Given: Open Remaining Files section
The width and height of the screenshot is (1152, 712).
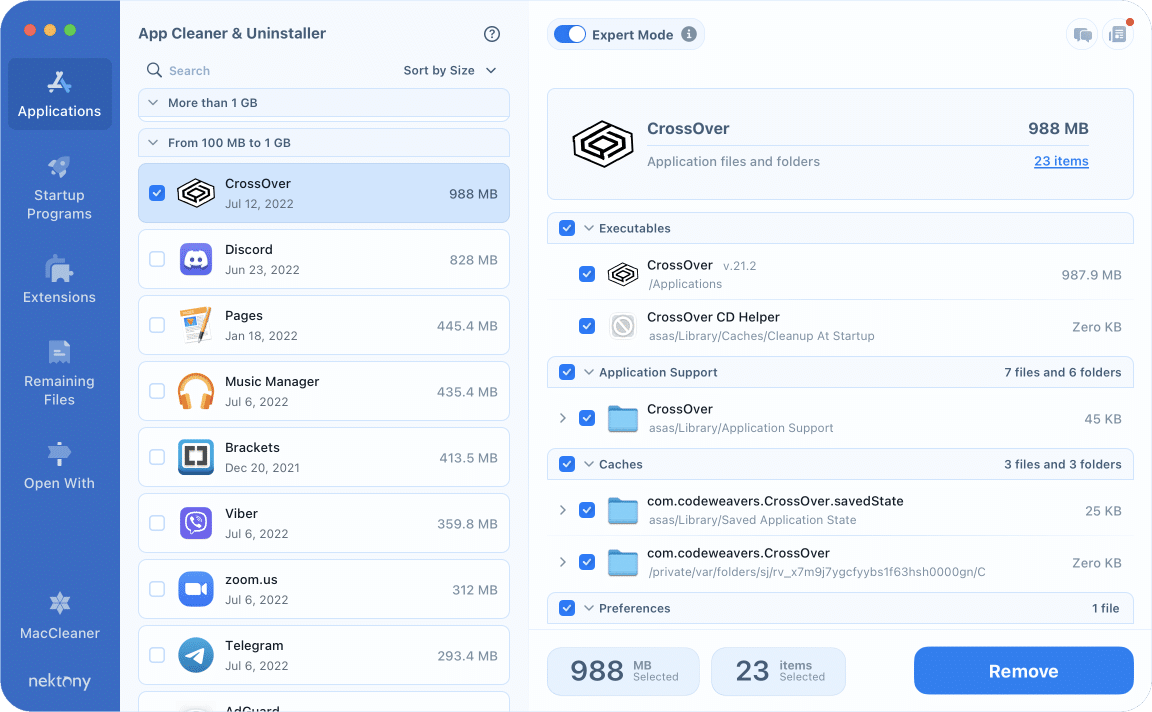Looking at the screenshot, I should [59, 373].
